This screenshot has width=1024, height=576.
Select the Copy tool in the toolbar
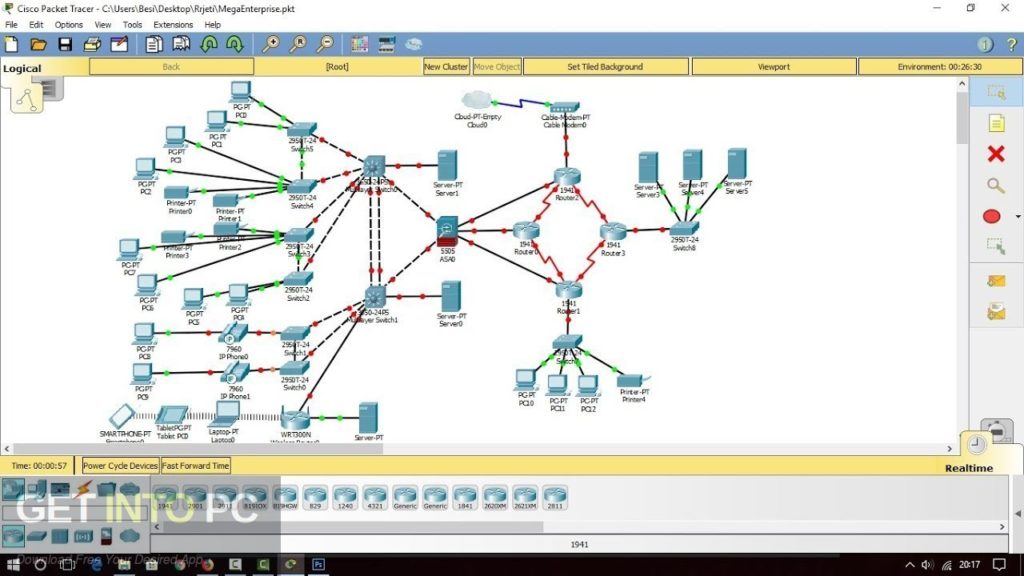coord(155,44)
